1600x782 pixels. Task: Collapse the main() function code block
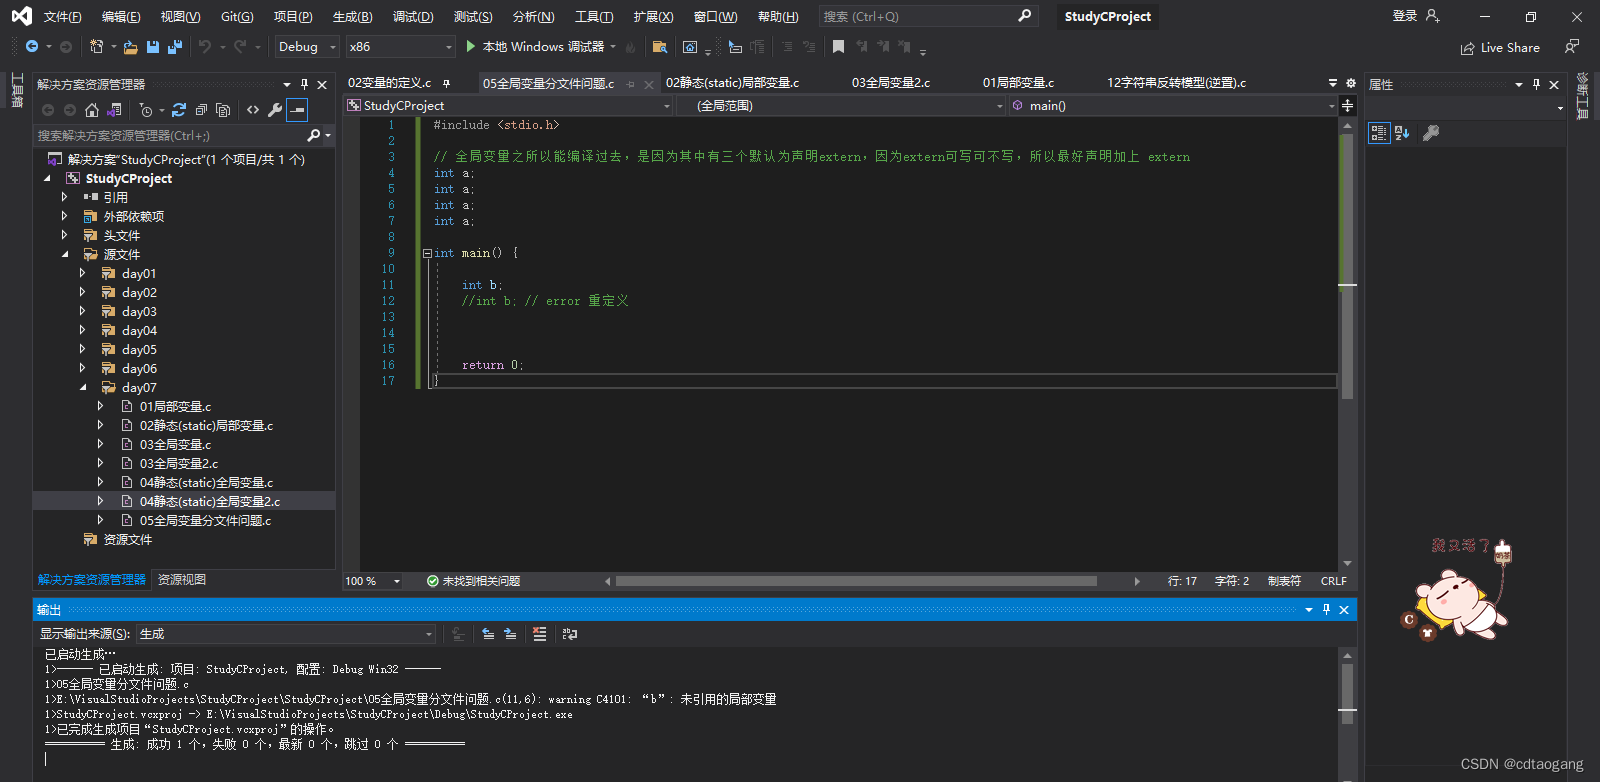pyautogui.click(x=427, y=254)
